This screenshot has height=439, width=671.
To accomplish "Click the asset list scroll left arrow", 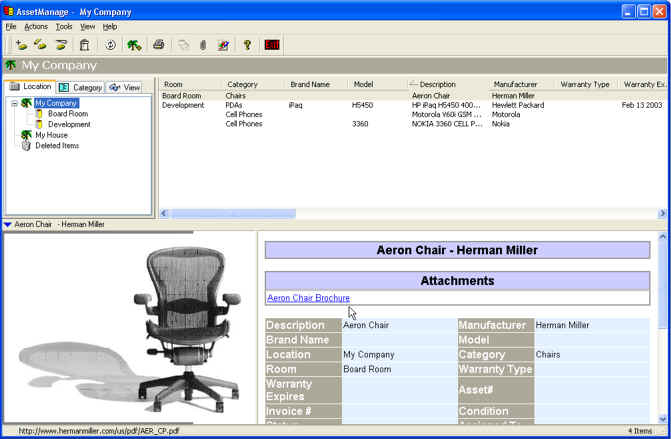I will point(164,213).
